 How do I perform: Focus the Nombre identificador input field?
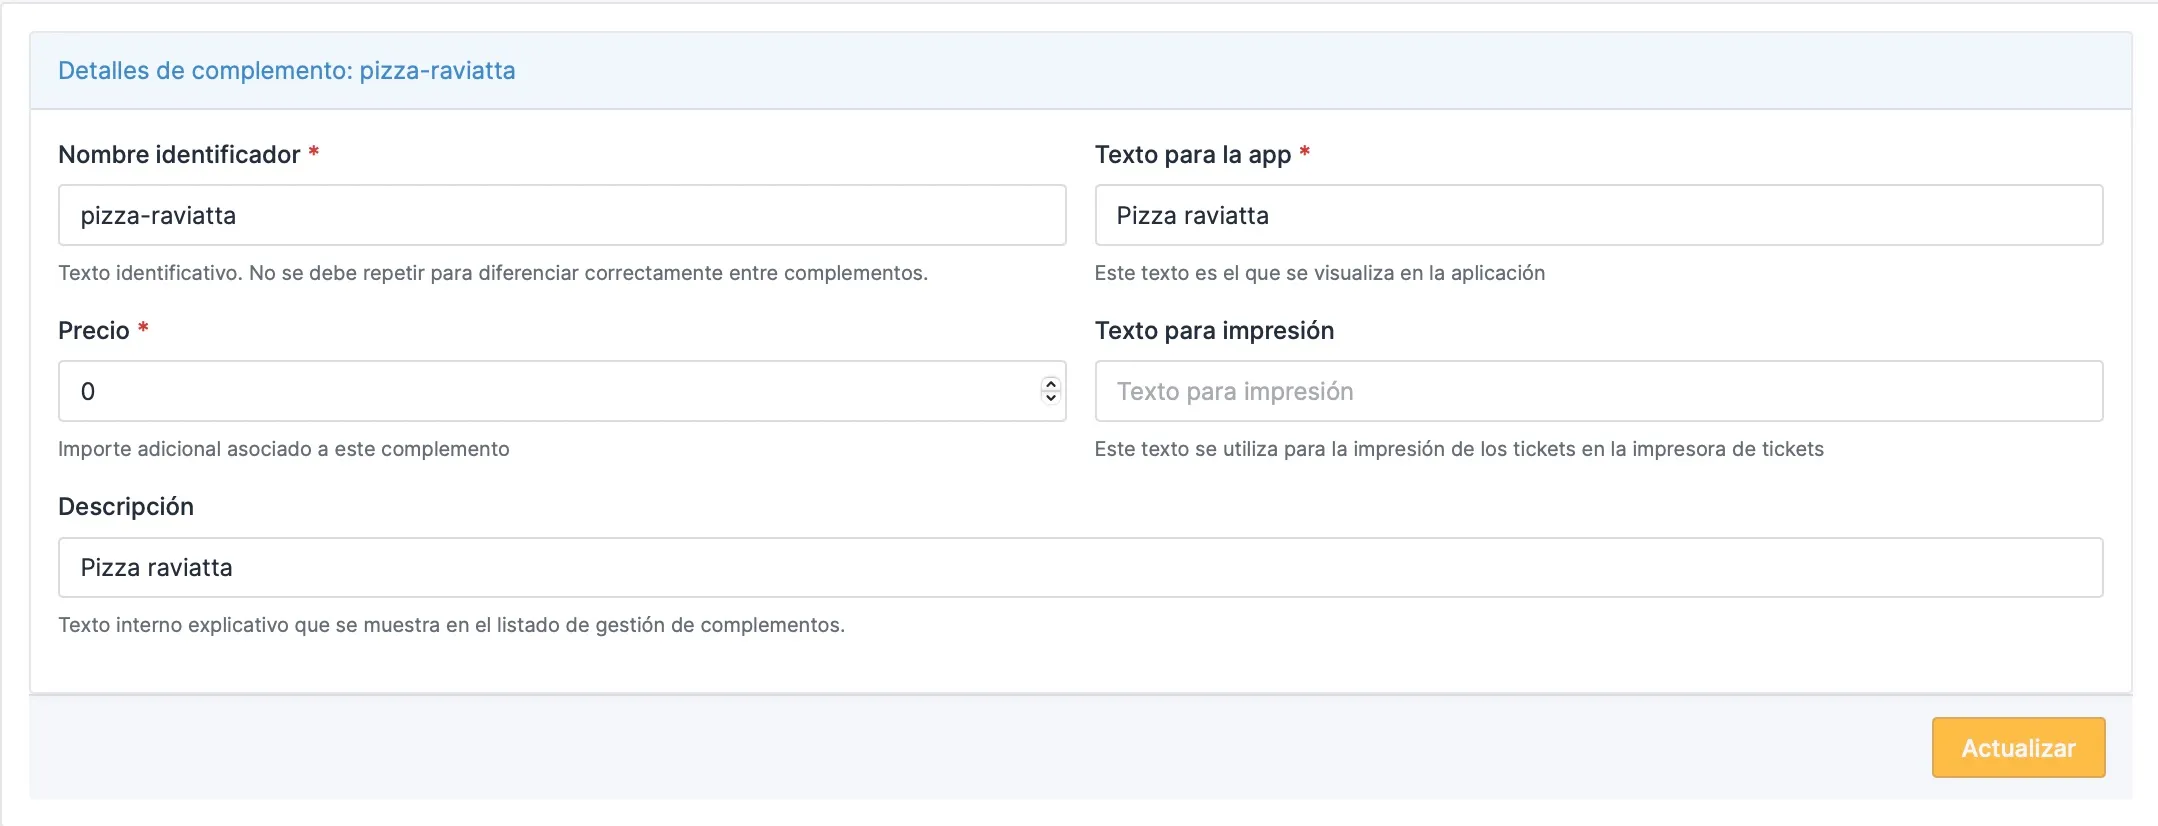point(562,215)
